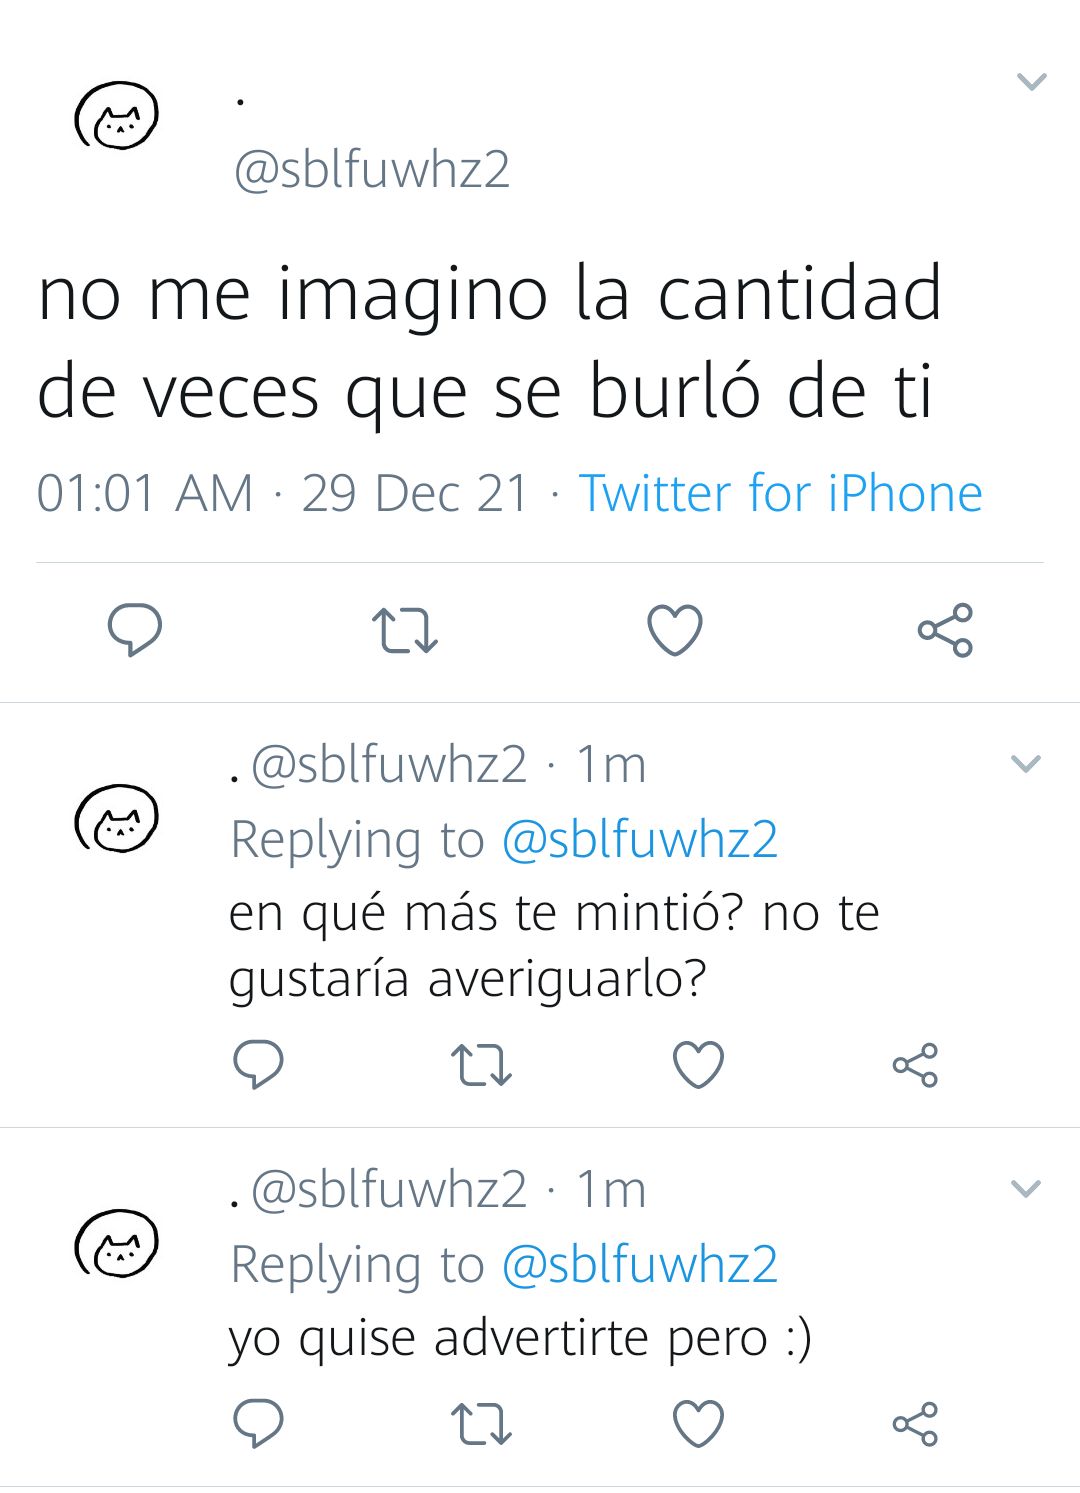
Task: Share the 'en qué más te mintió' reply
Action: (915, 1065)
